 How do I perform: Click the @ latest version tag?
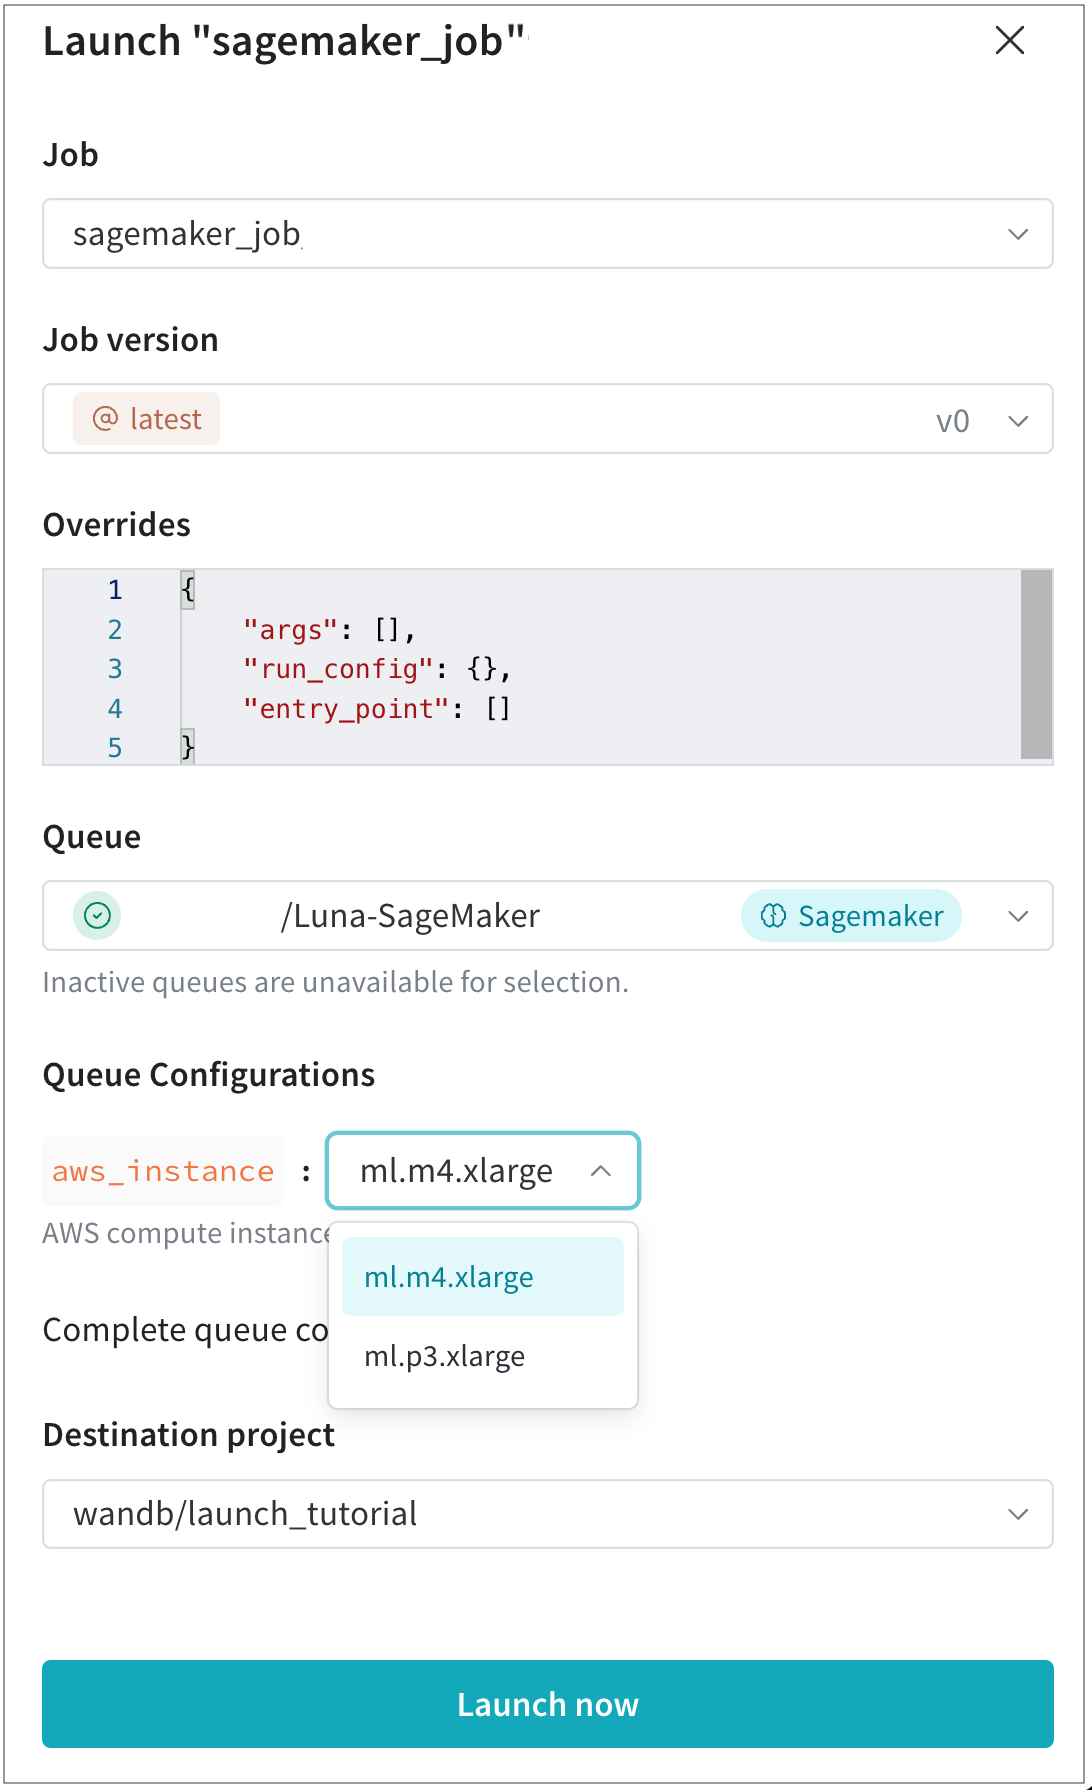click(x=147, y=419)
